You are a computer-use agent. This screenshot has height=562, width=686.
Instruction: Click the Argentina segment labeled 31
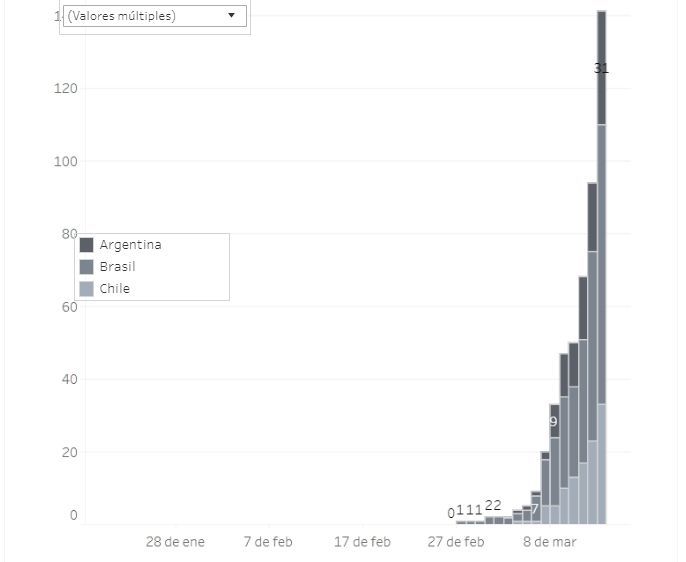coord(602,68)
